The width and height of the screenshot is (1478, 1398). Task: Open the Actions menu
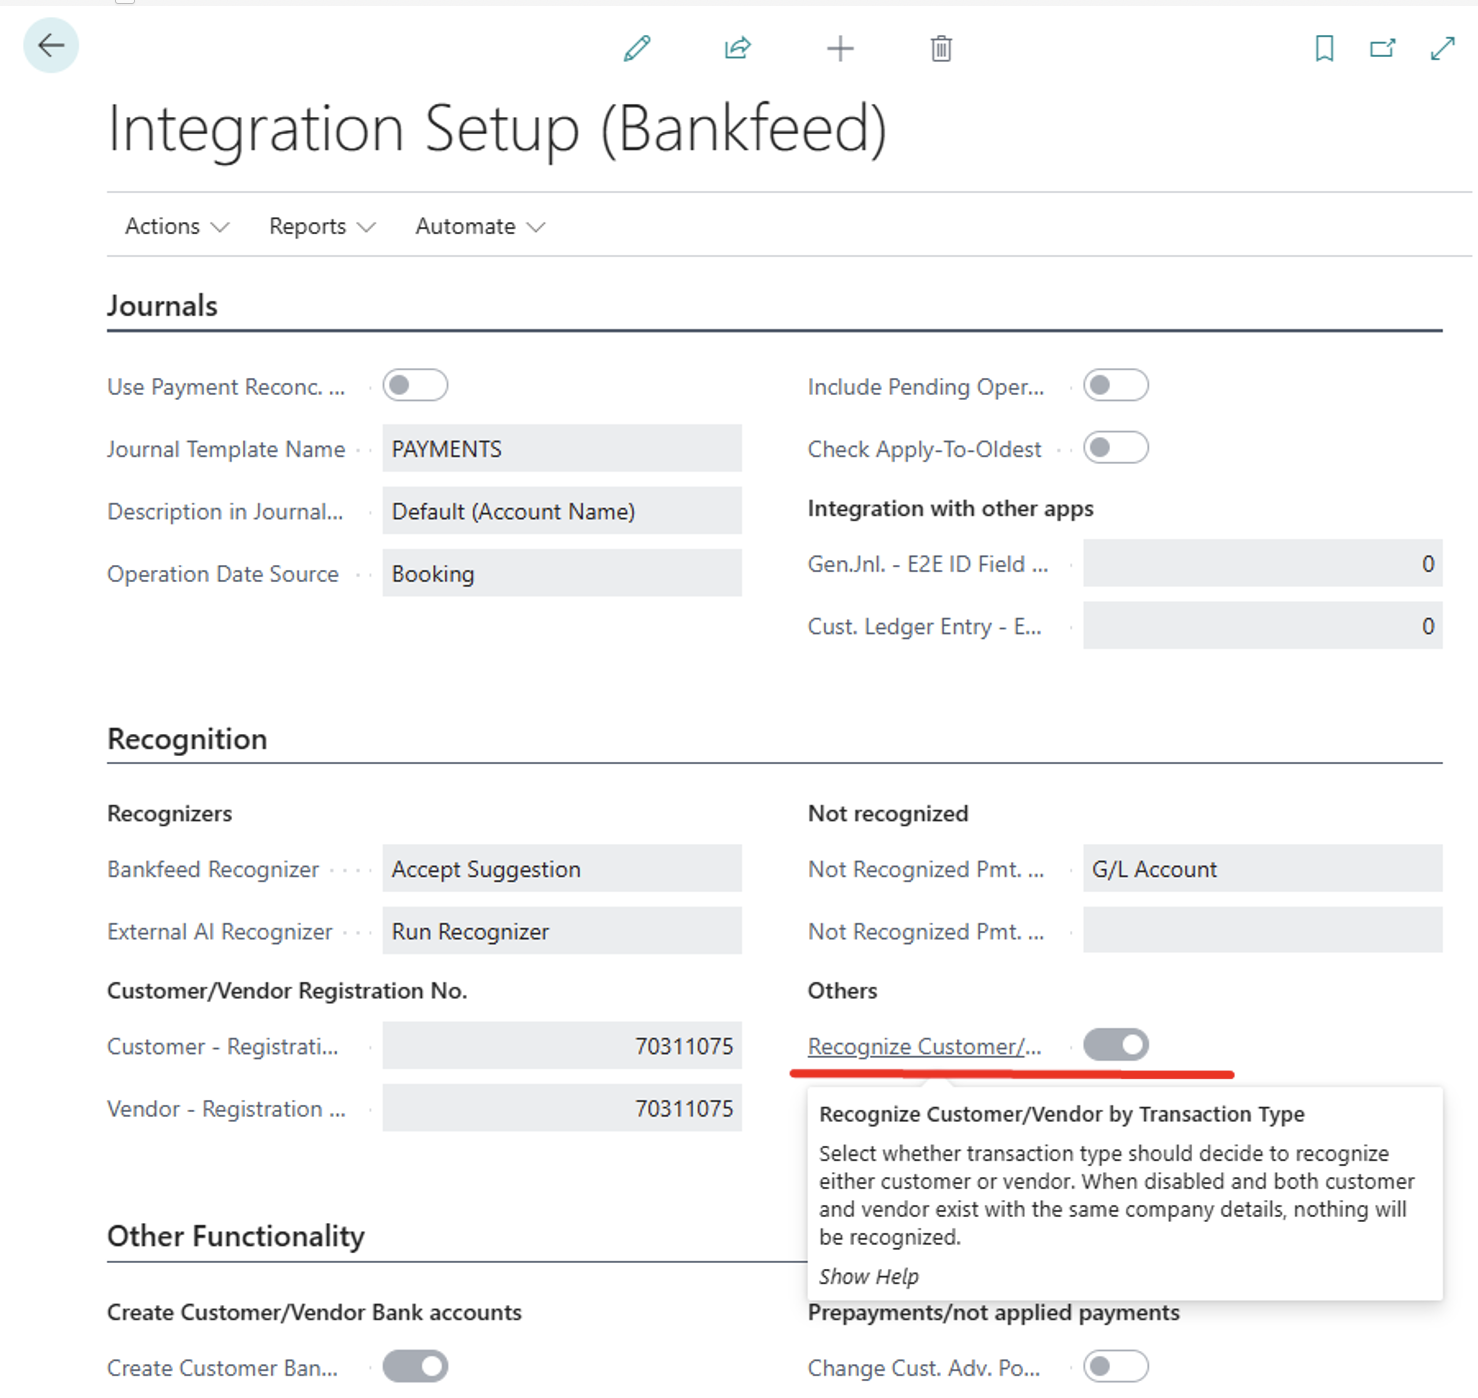click(x=177, y=227)
